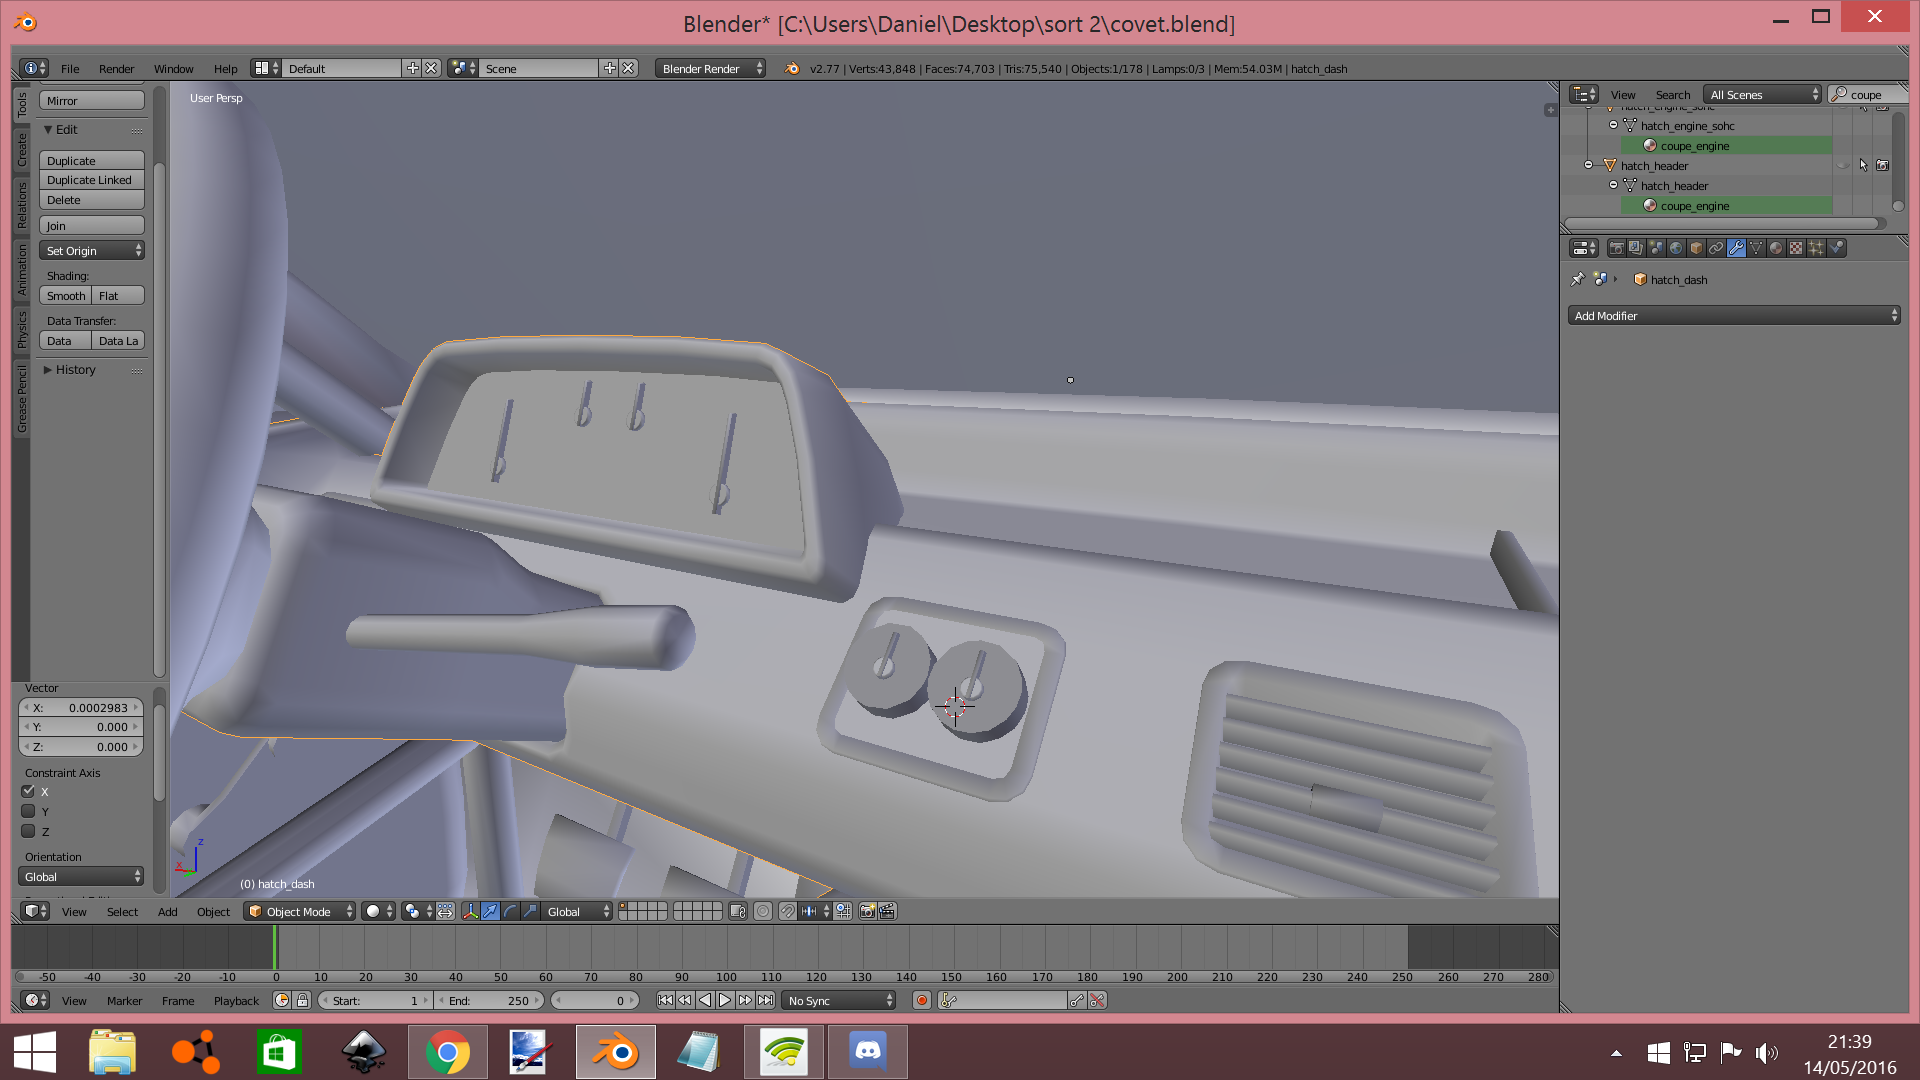
Task: Toggle hatch_header renderability camera icon
Action: [x=1882, y=165]
